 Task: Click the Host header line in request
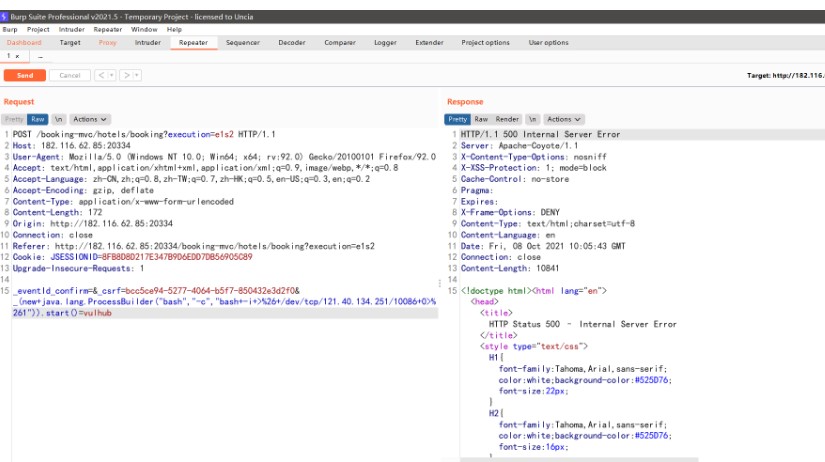[72, 145]
